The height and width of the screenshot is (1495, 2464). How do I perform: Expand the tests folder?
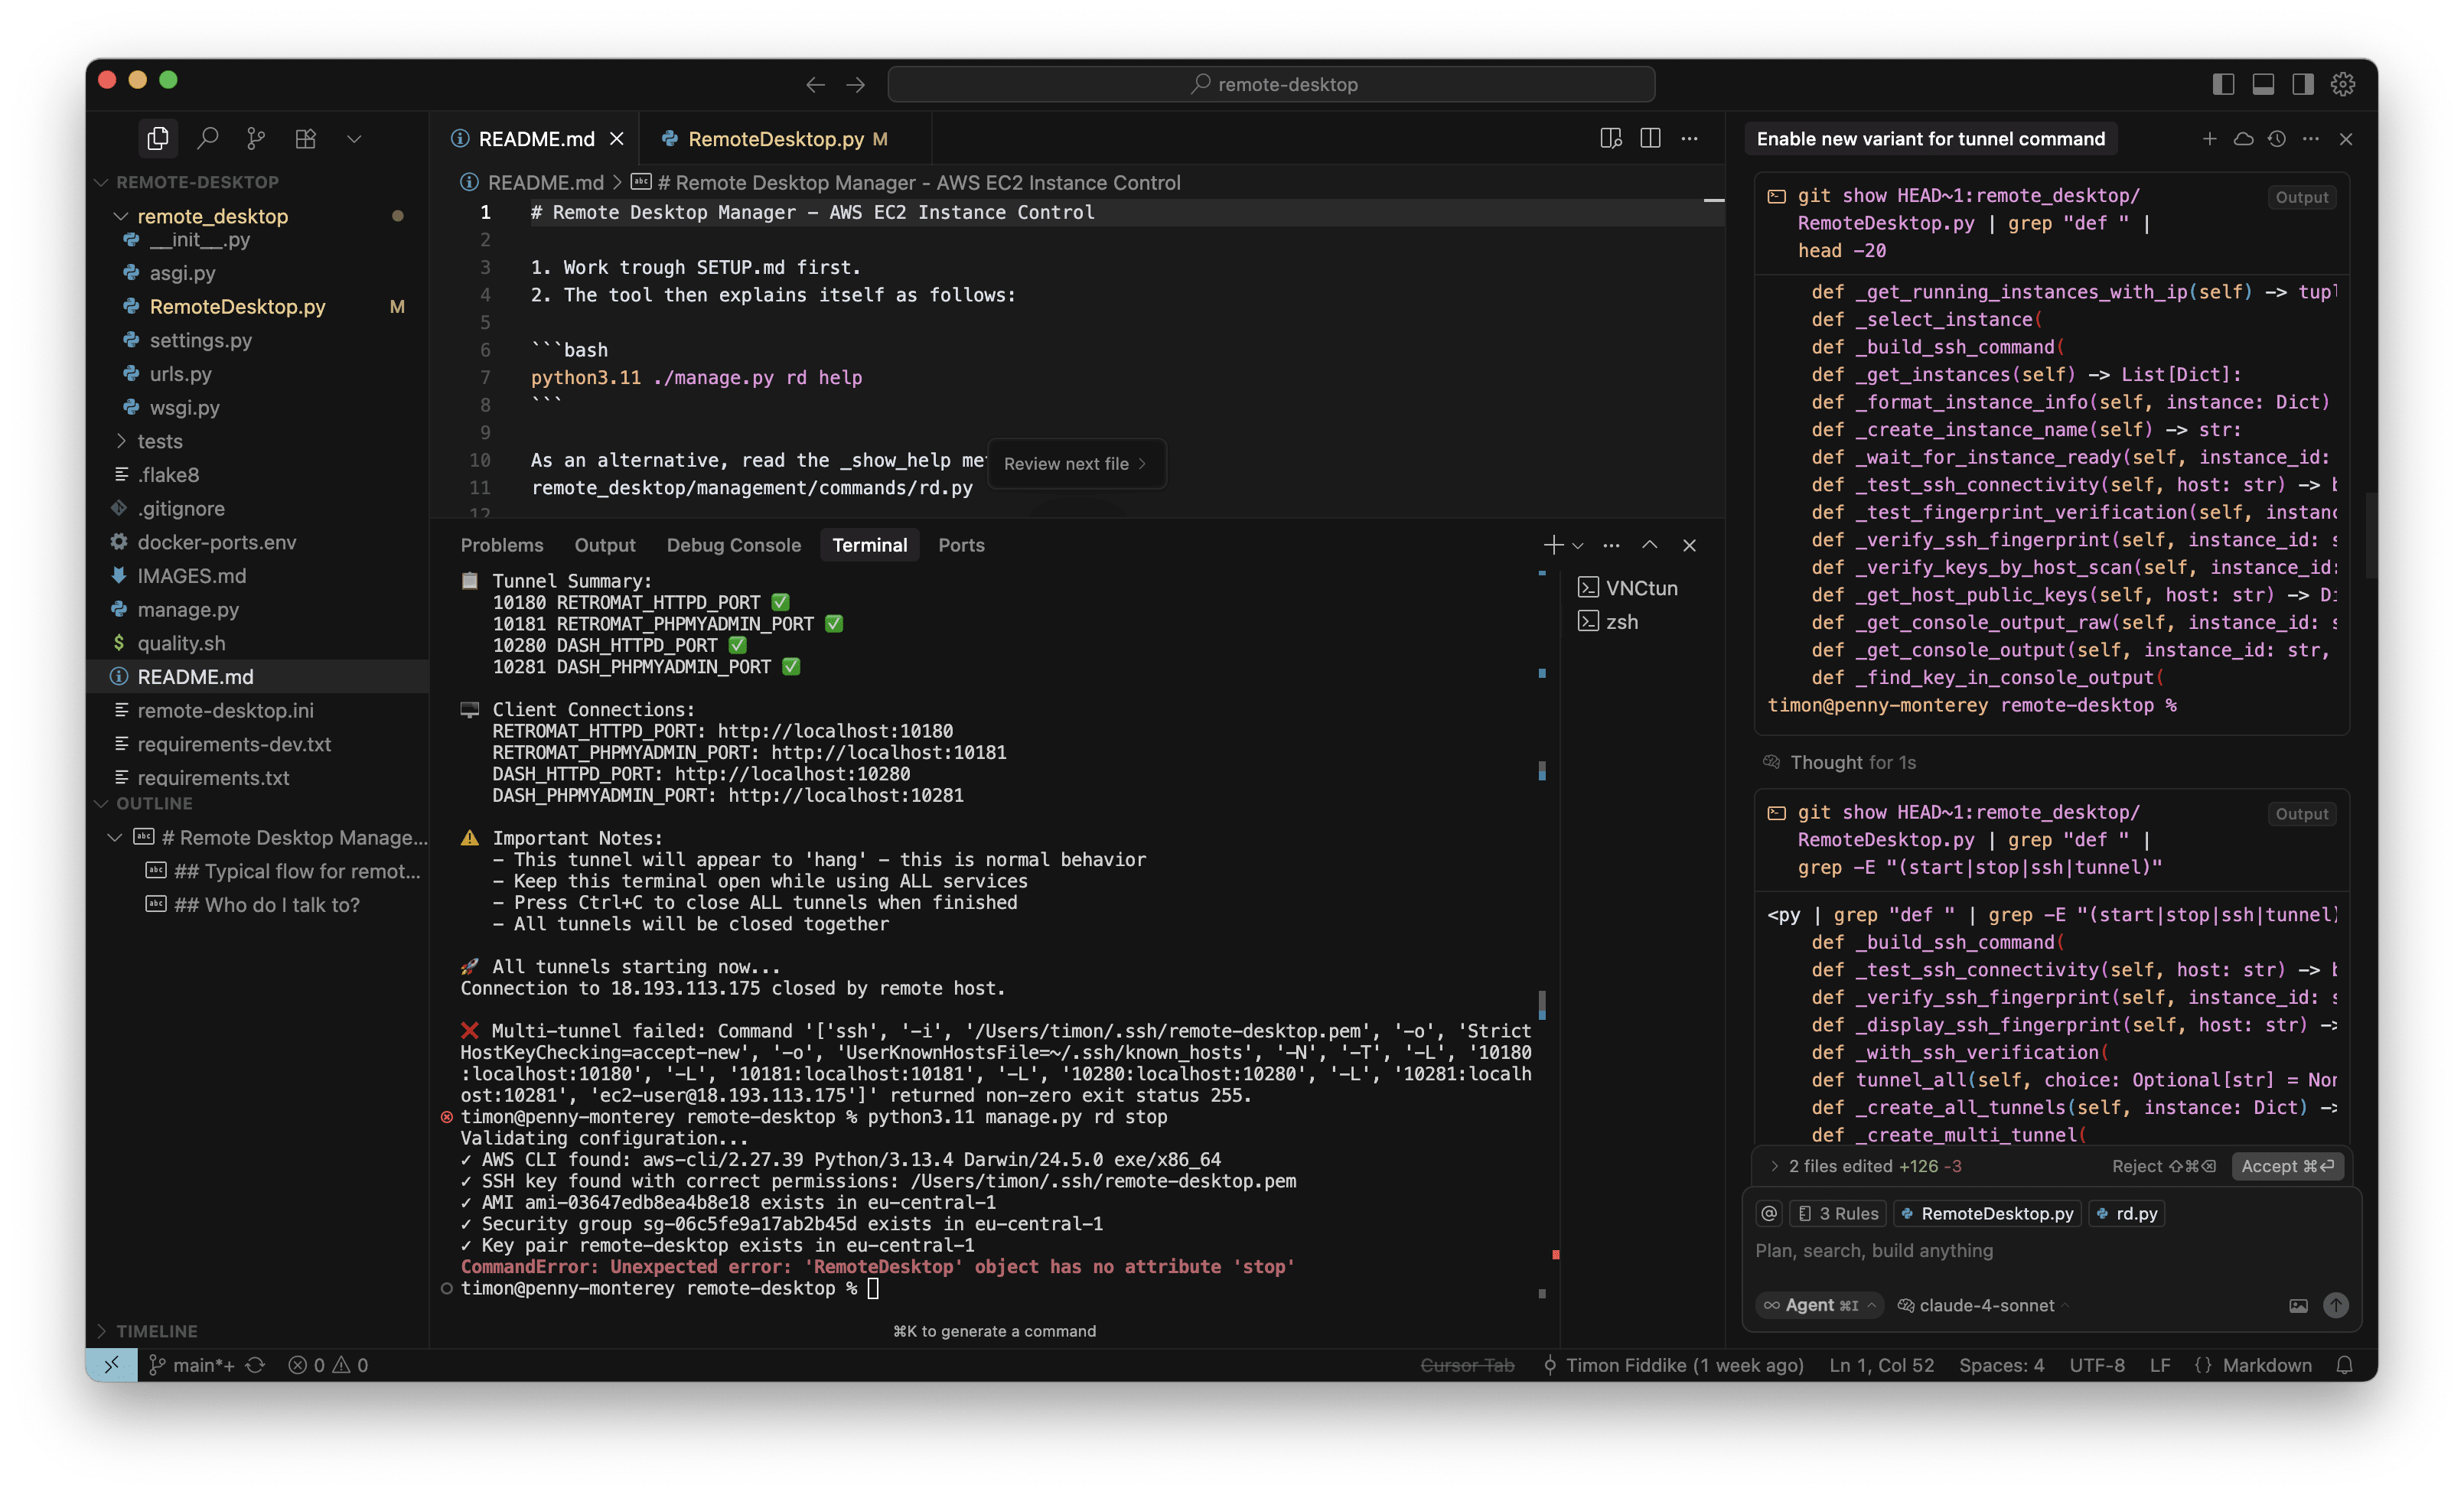click(160, 441)
